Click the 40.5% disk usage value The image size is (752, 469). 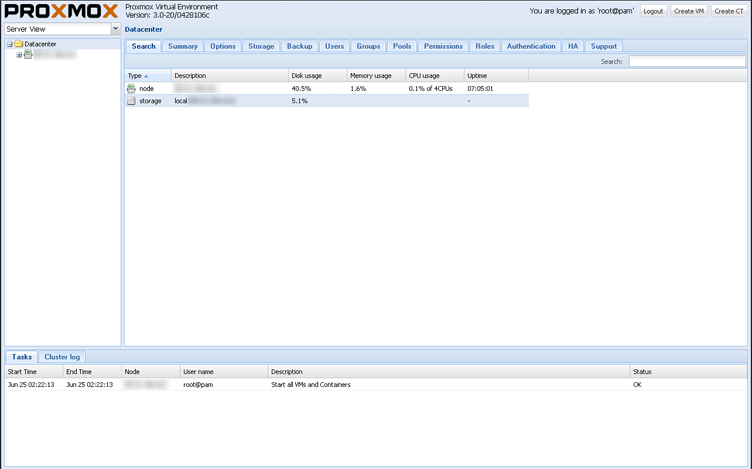pos(301,89)
